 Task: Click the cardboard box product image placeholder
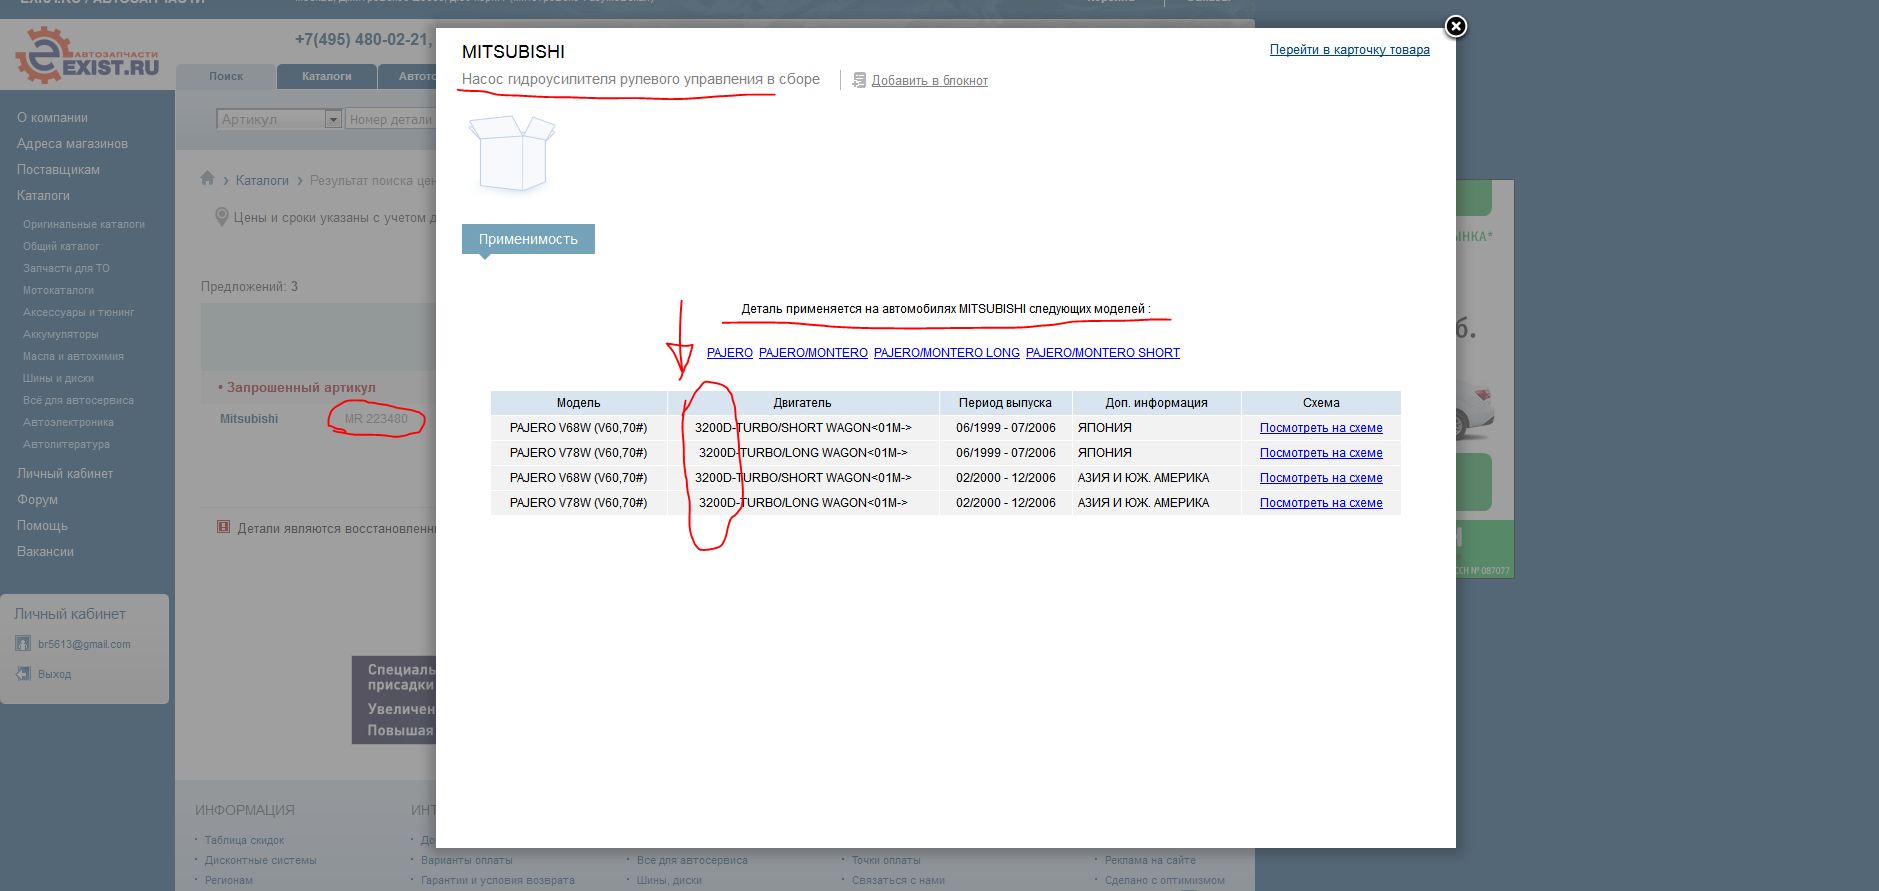tap(512, 153)
